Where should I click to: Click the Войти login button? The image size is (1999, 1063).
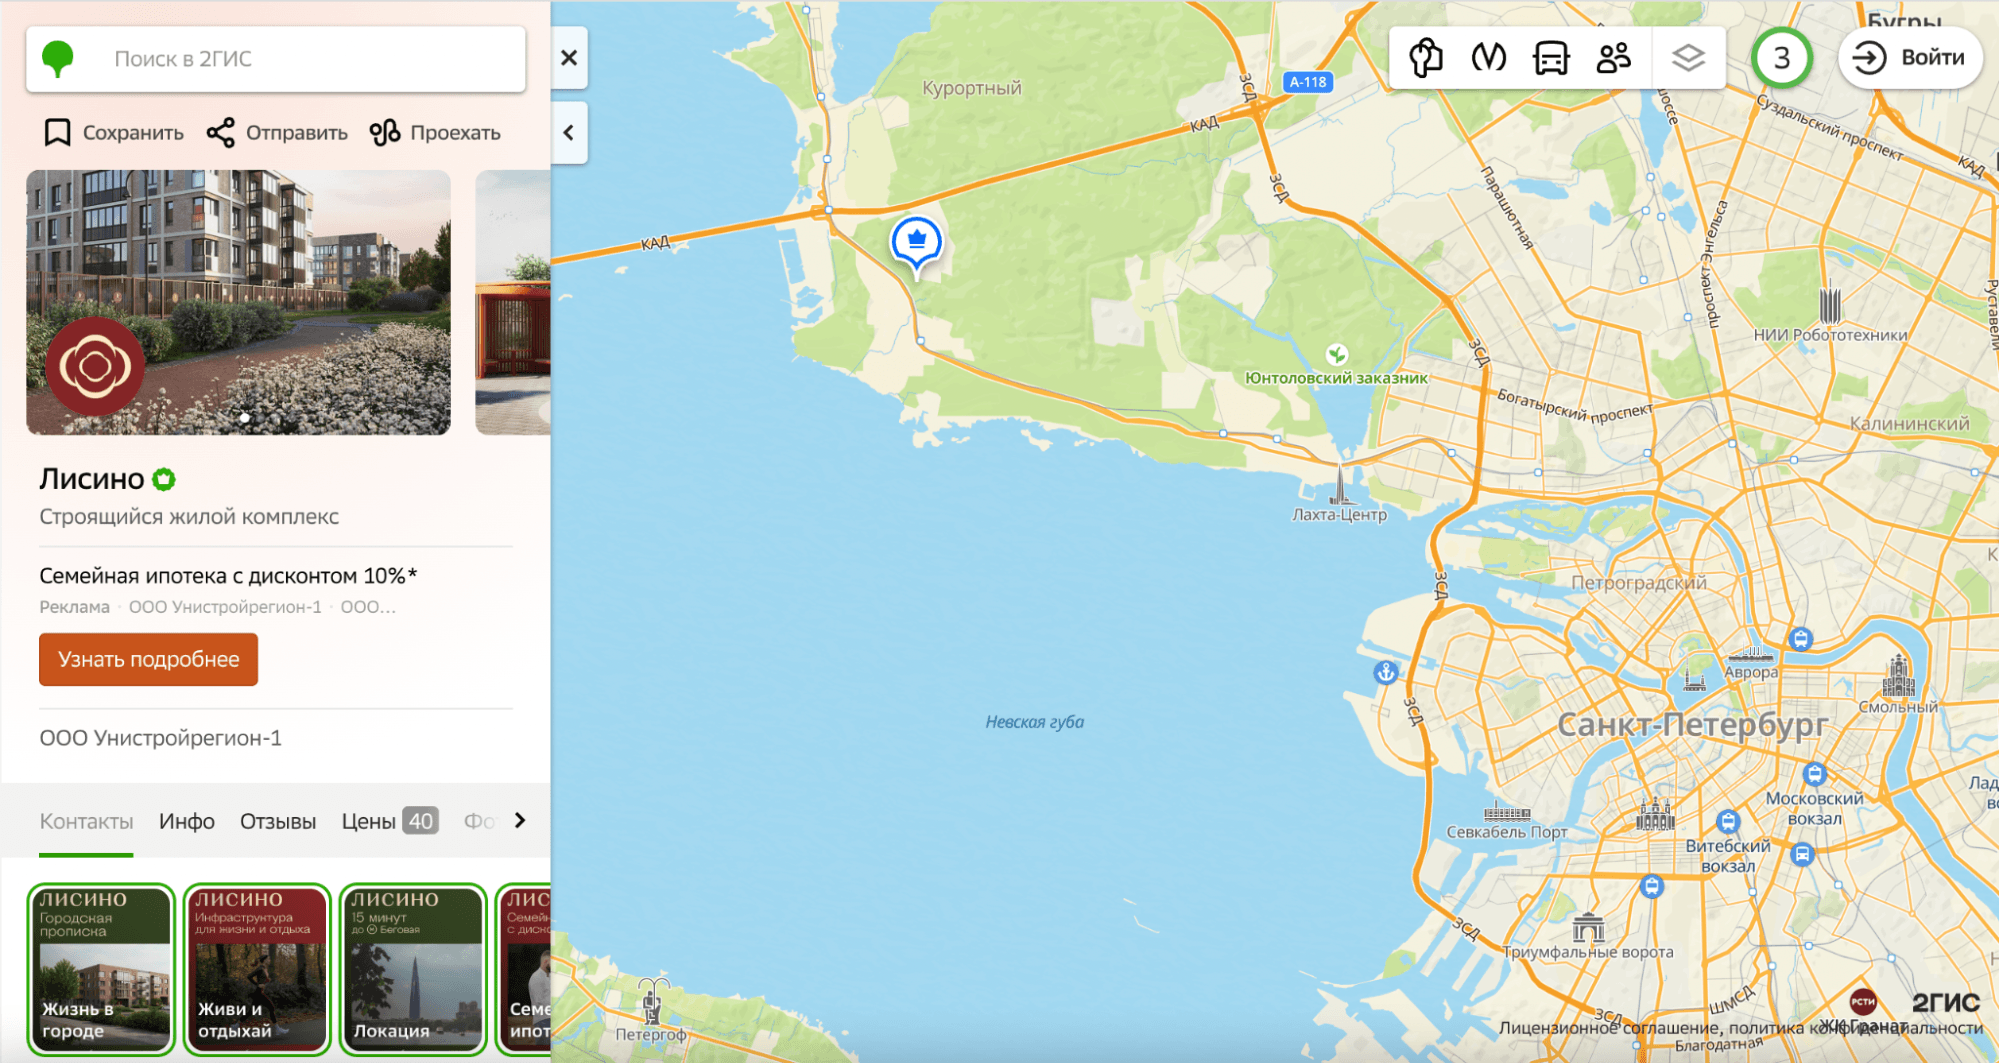(x=1911, y=58)
